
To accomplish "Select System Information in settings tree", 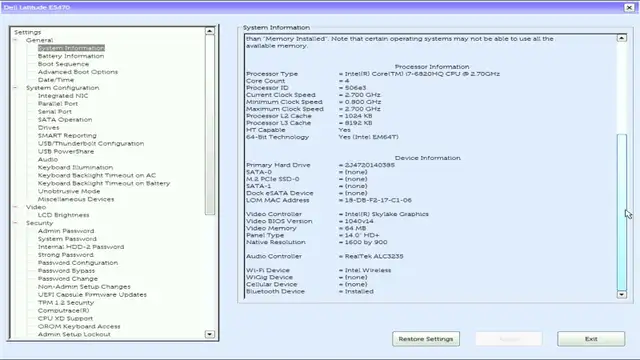I will click(71, 48).
